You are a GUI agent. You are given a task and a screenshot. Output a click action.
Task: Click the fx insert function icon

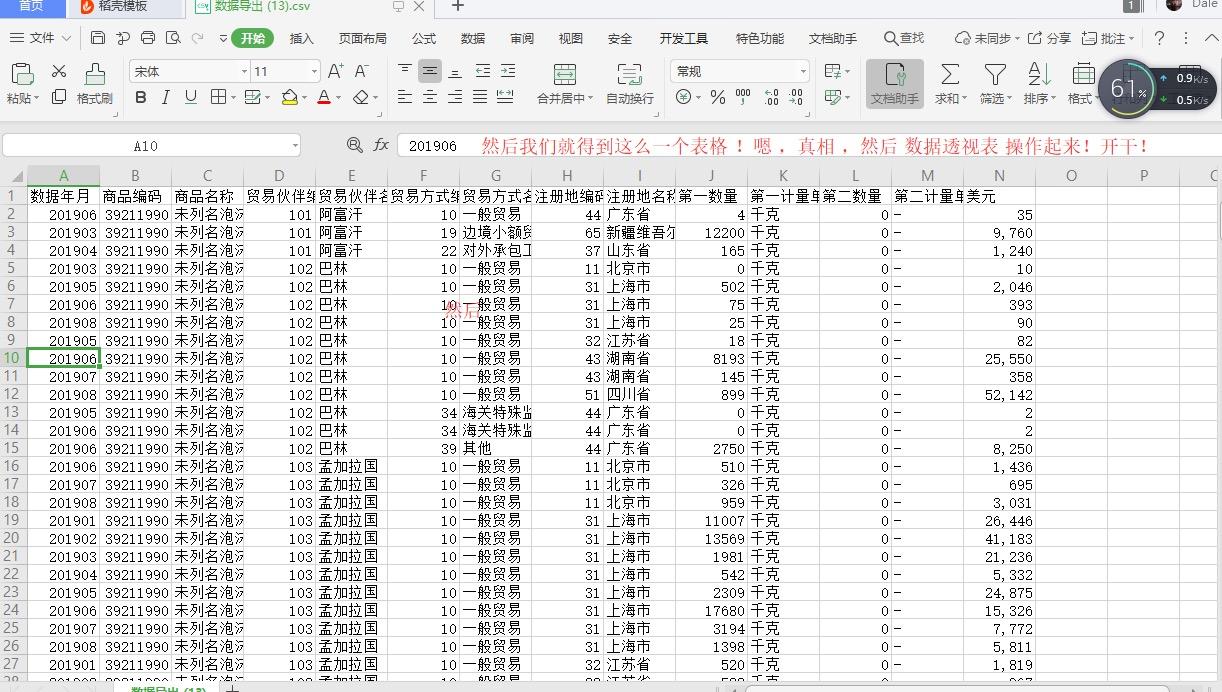pos(381,145)
